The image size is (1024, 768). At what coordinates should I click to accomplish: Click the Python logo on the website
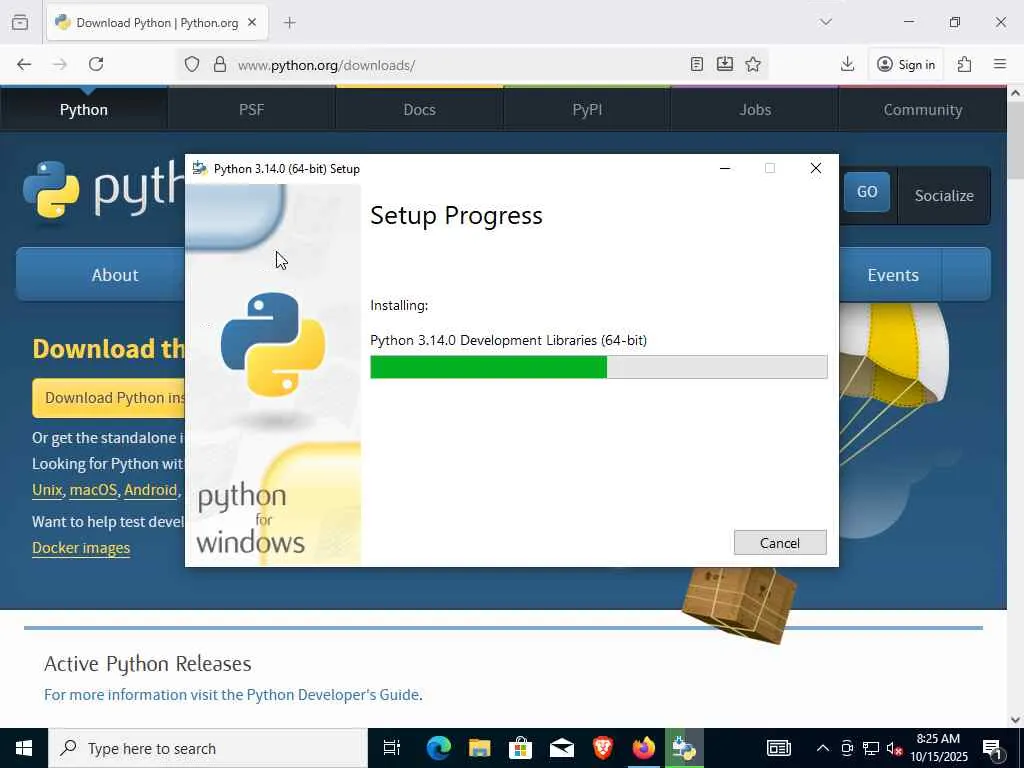tap(103, 189)
